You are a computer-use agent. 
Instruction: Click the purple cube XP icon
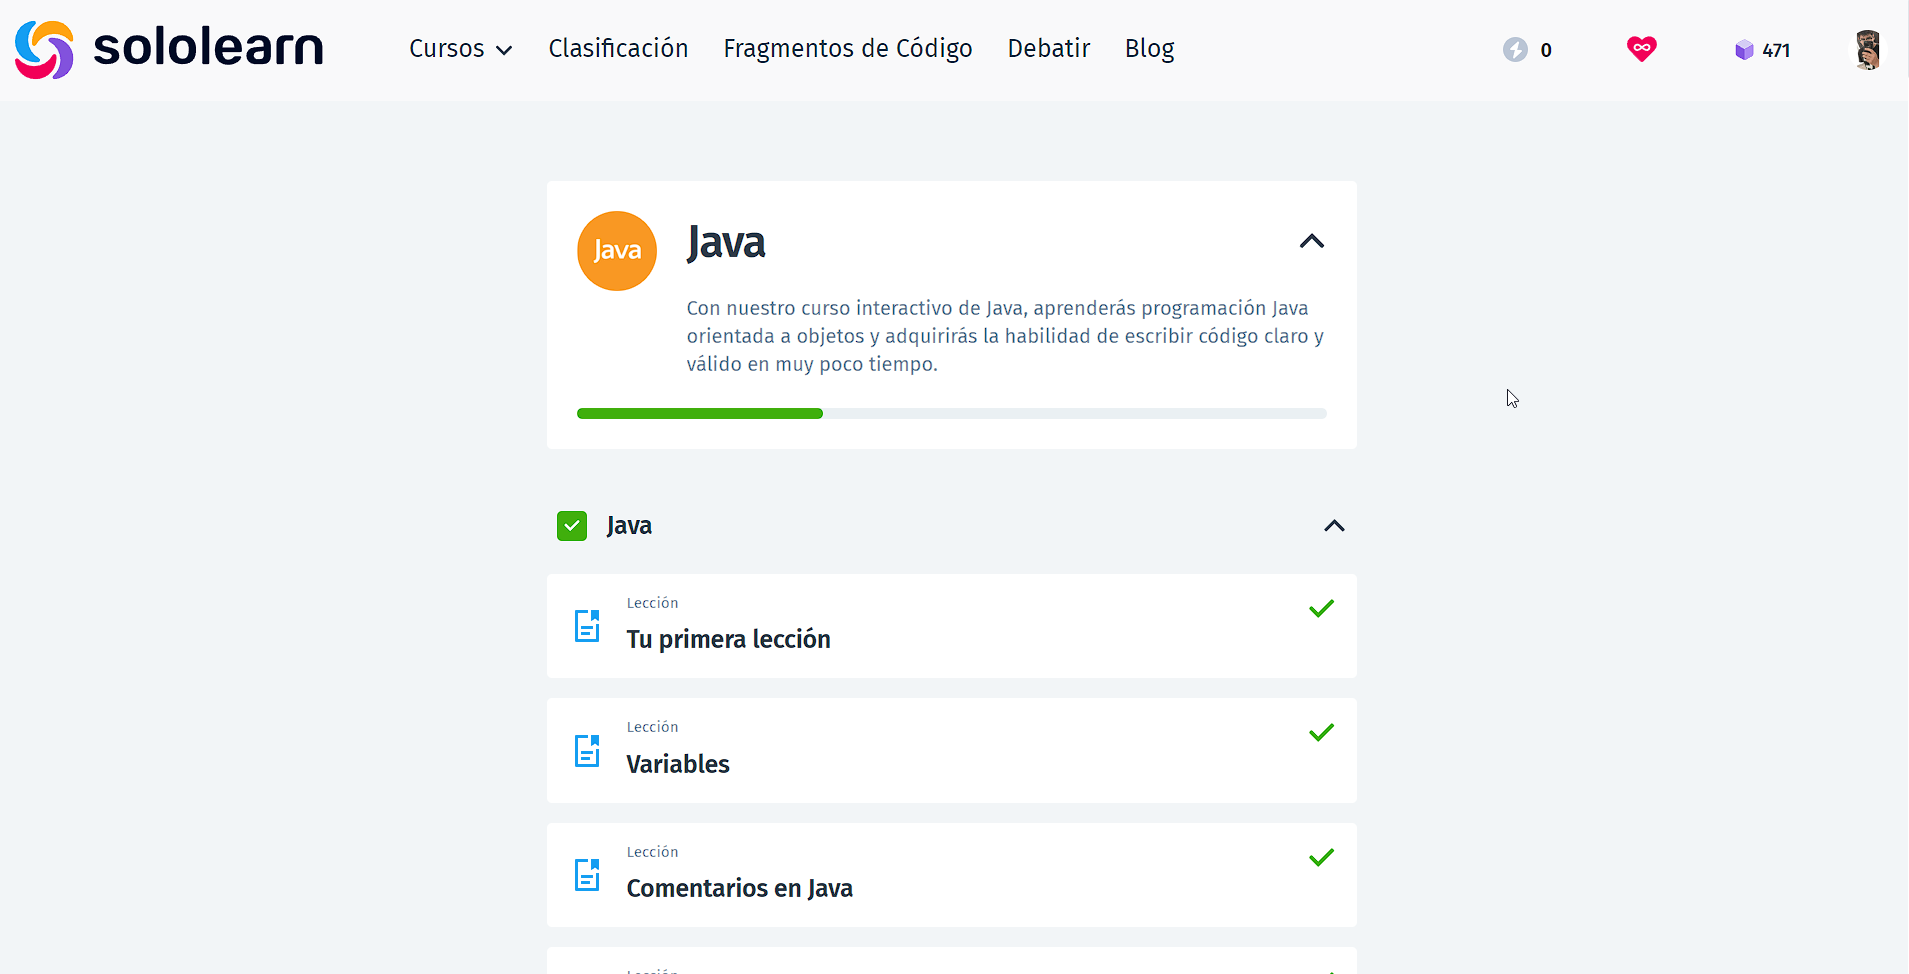[1744, 50]
